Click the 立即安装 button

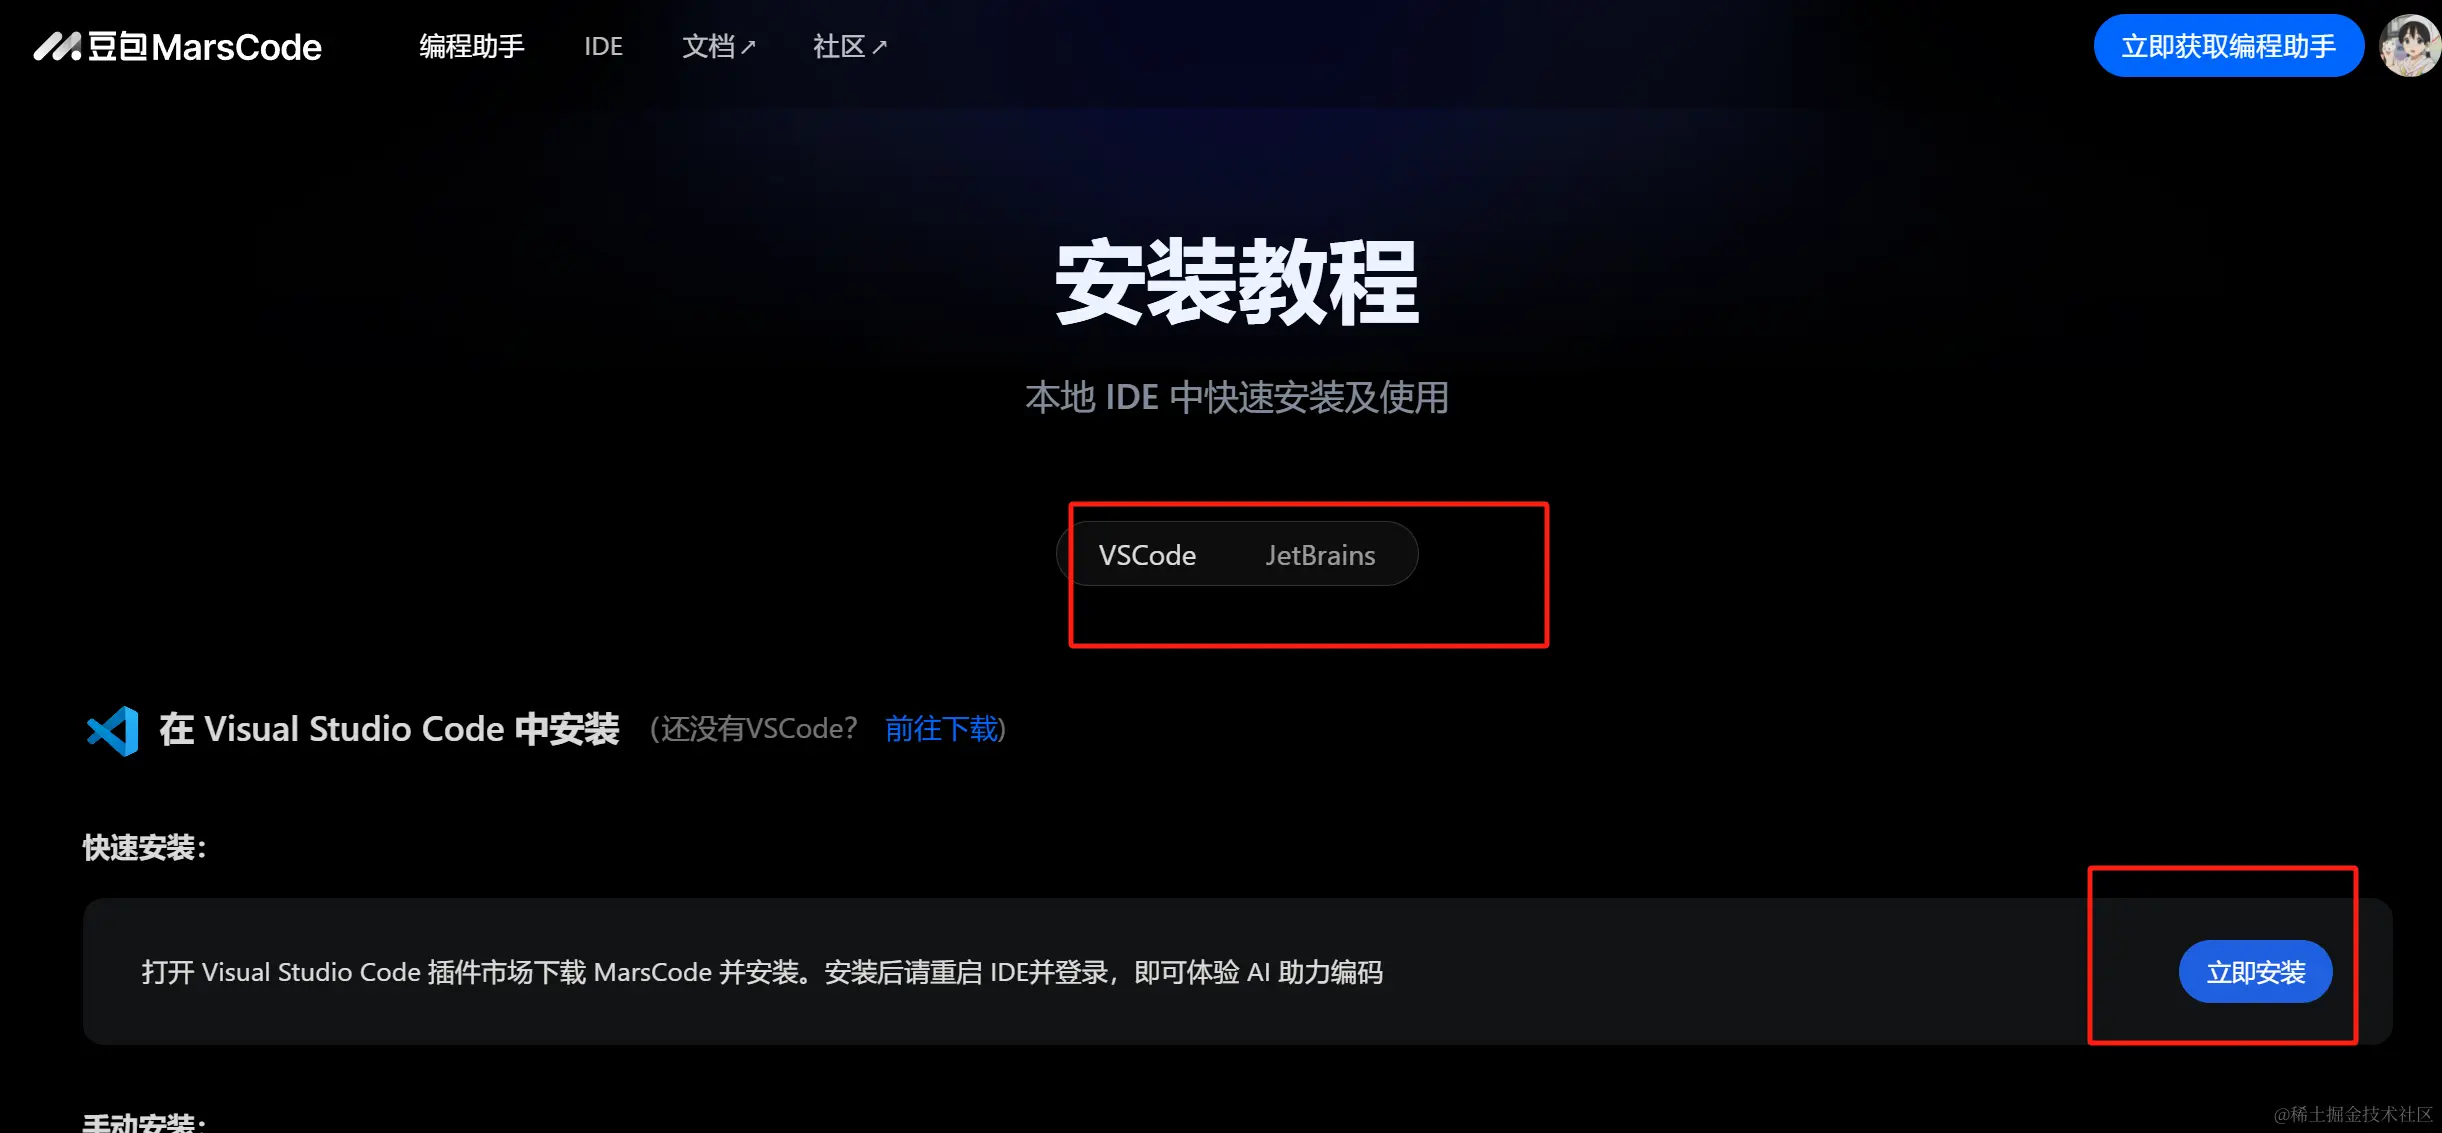pyautogui.click(x=2256, y=972)
